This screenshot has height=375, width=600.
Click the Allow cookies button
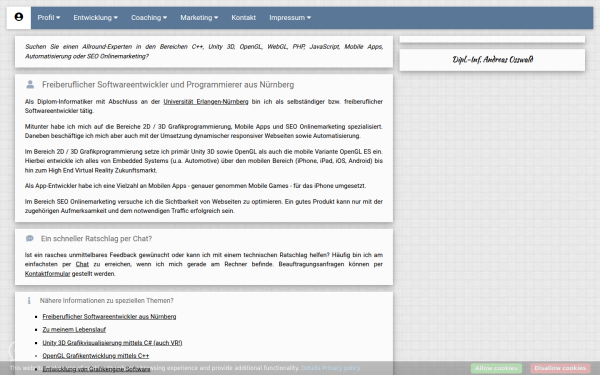[x=496, y=368]
